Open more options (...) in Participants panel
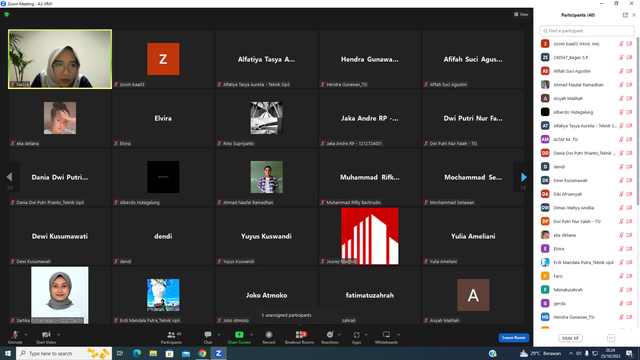Screen dimensions: 640x360 tap(611, 338)
